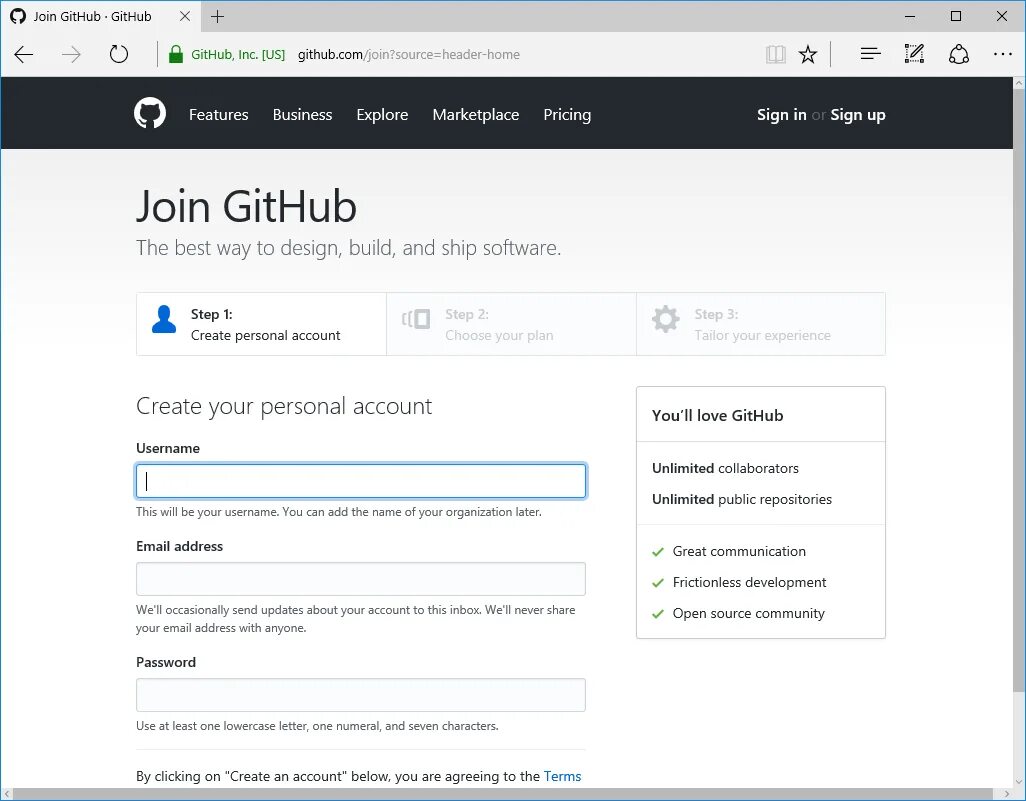This screenshot has width=1026, height=801.
Task: Click the Step 2 plan icon
Action: tap(416, 319)
